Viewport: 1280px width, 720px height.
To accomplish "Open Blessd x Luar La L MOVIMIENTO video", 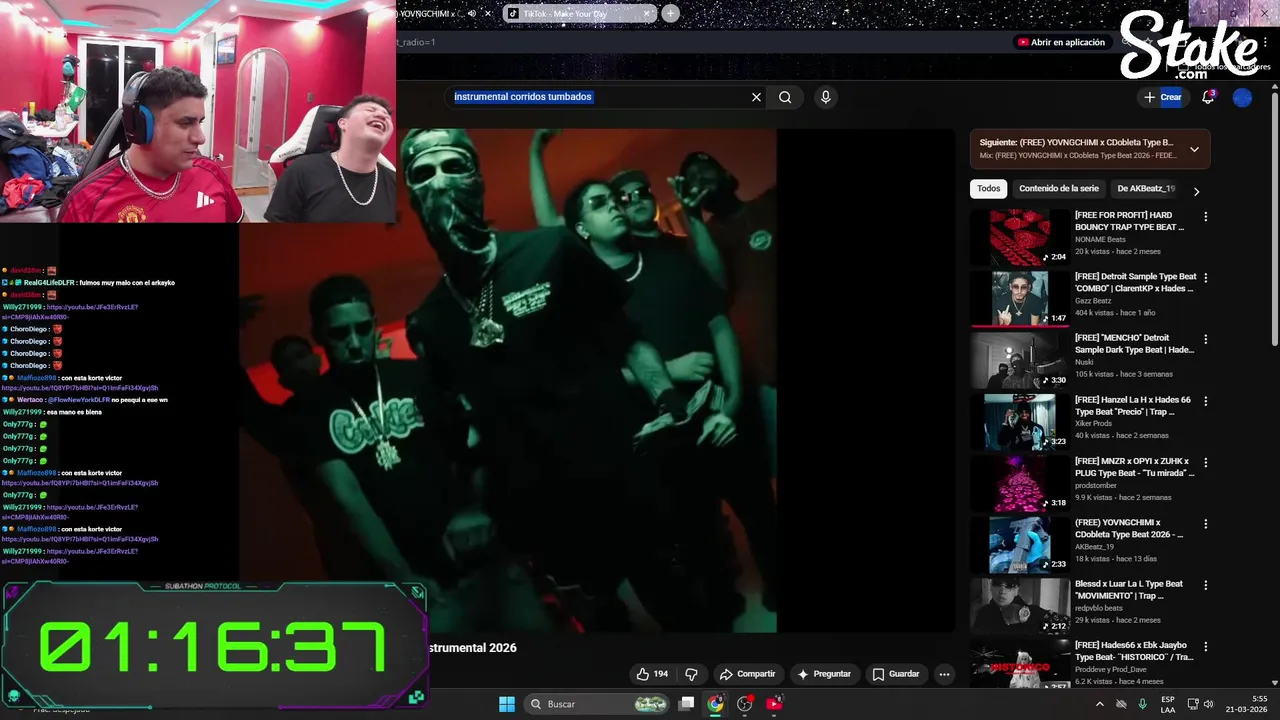I will [1129, 589].
